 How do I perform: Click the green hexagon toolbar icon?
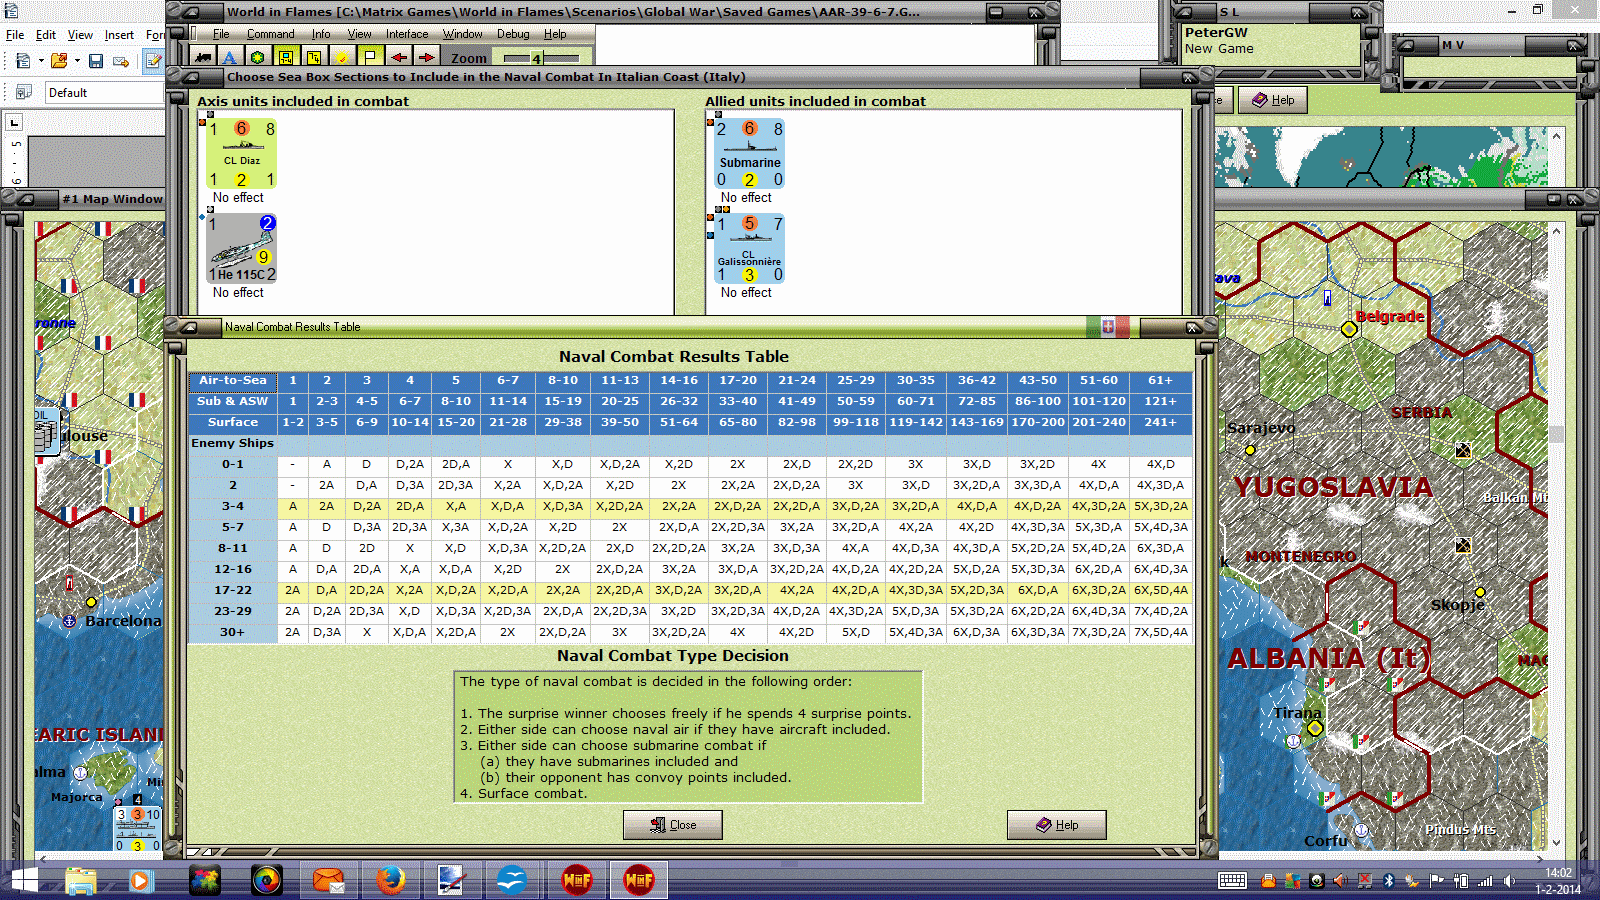(x=257, y=57)
